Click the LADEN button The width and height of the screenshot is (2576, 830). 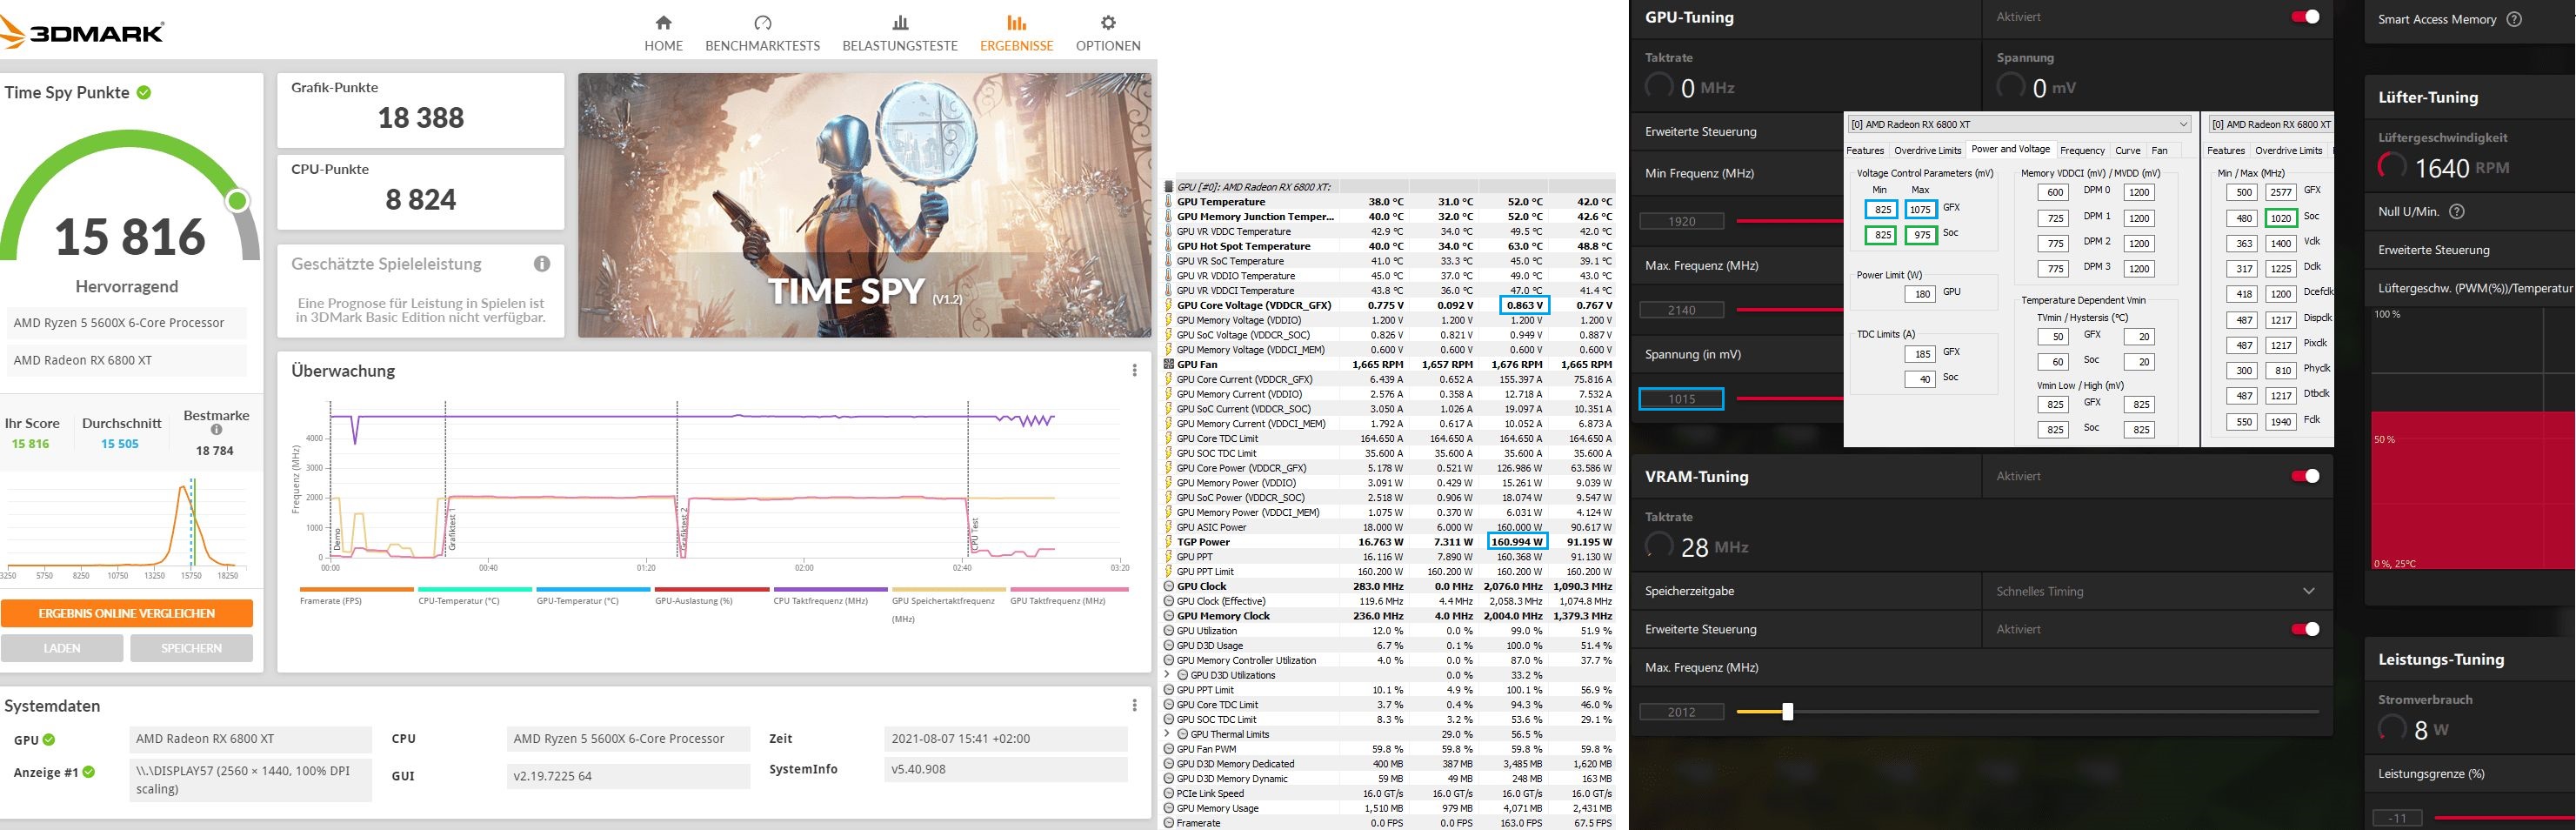[62, 648]
